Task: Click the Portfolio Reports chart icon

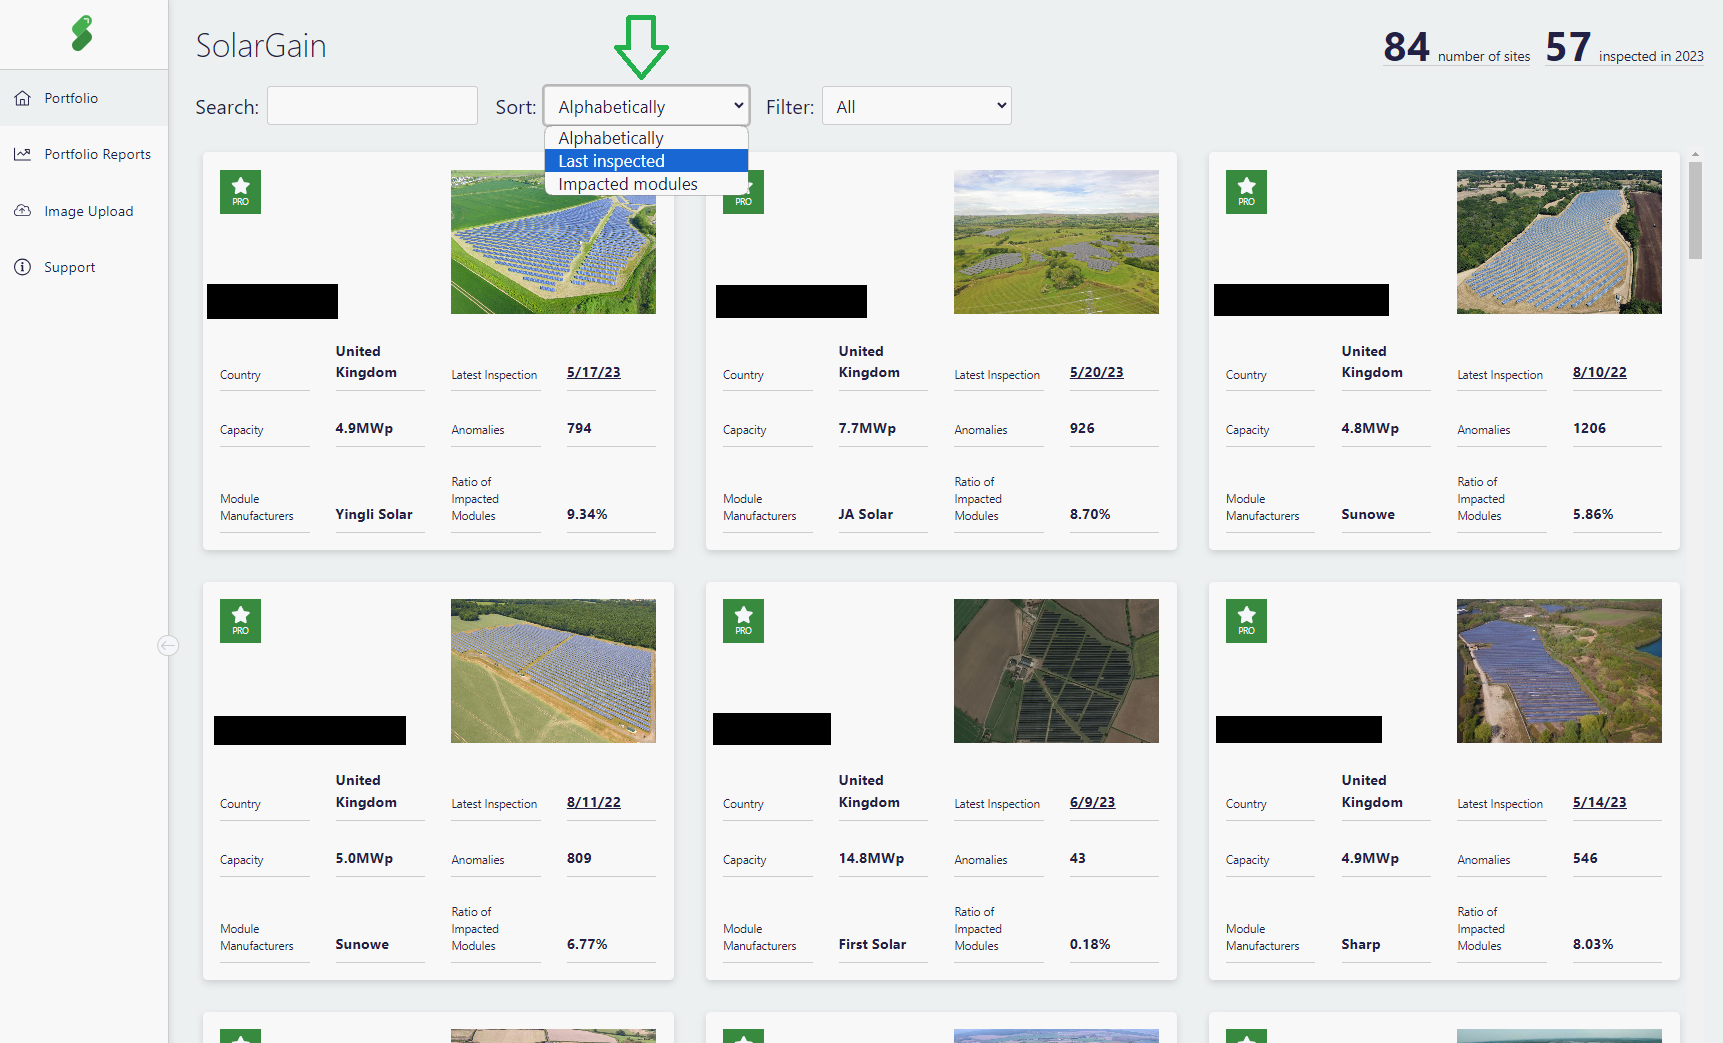Action: pyautogui.click(x=22, y=154)
